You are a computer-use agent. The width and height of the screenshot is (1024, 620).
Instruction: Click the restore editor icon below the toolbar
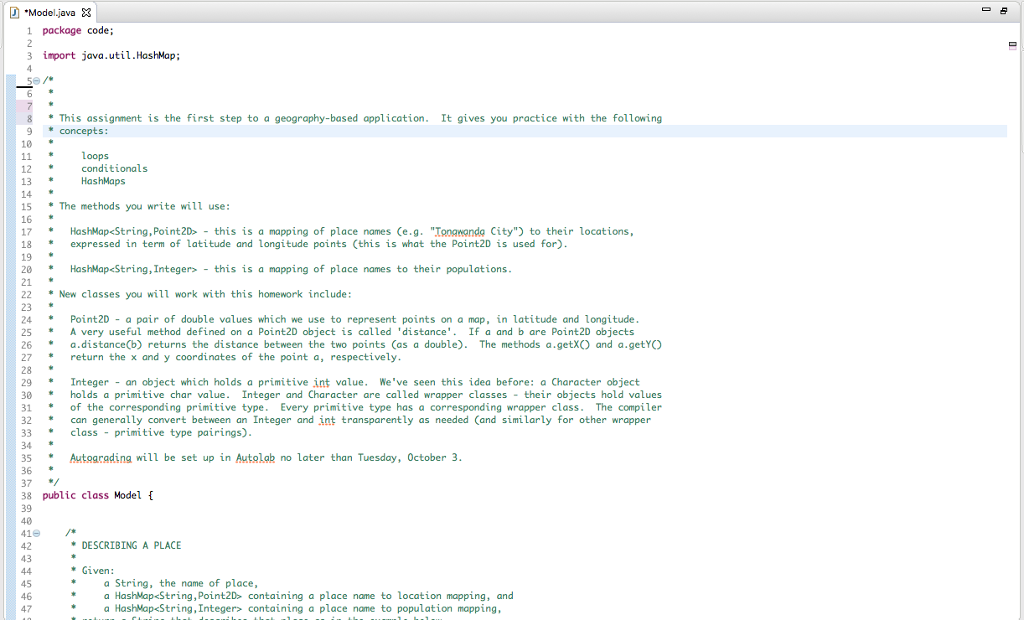(x=1012, y=44)
